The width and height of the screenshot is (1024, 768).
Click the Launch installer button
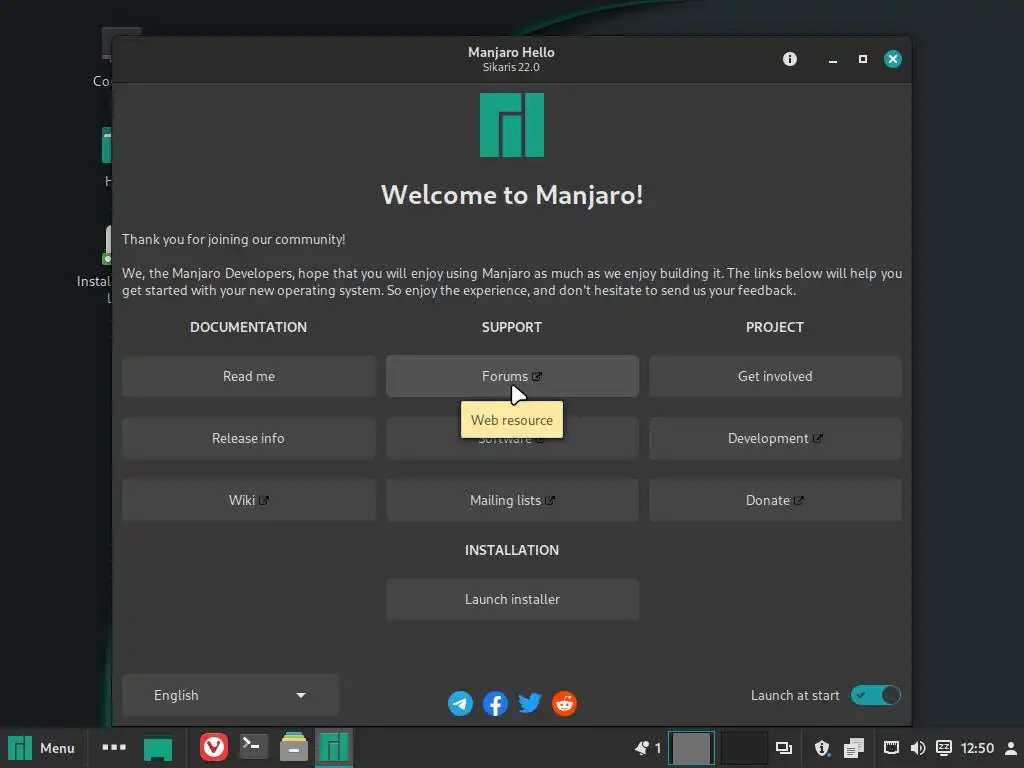pos(512,599)
